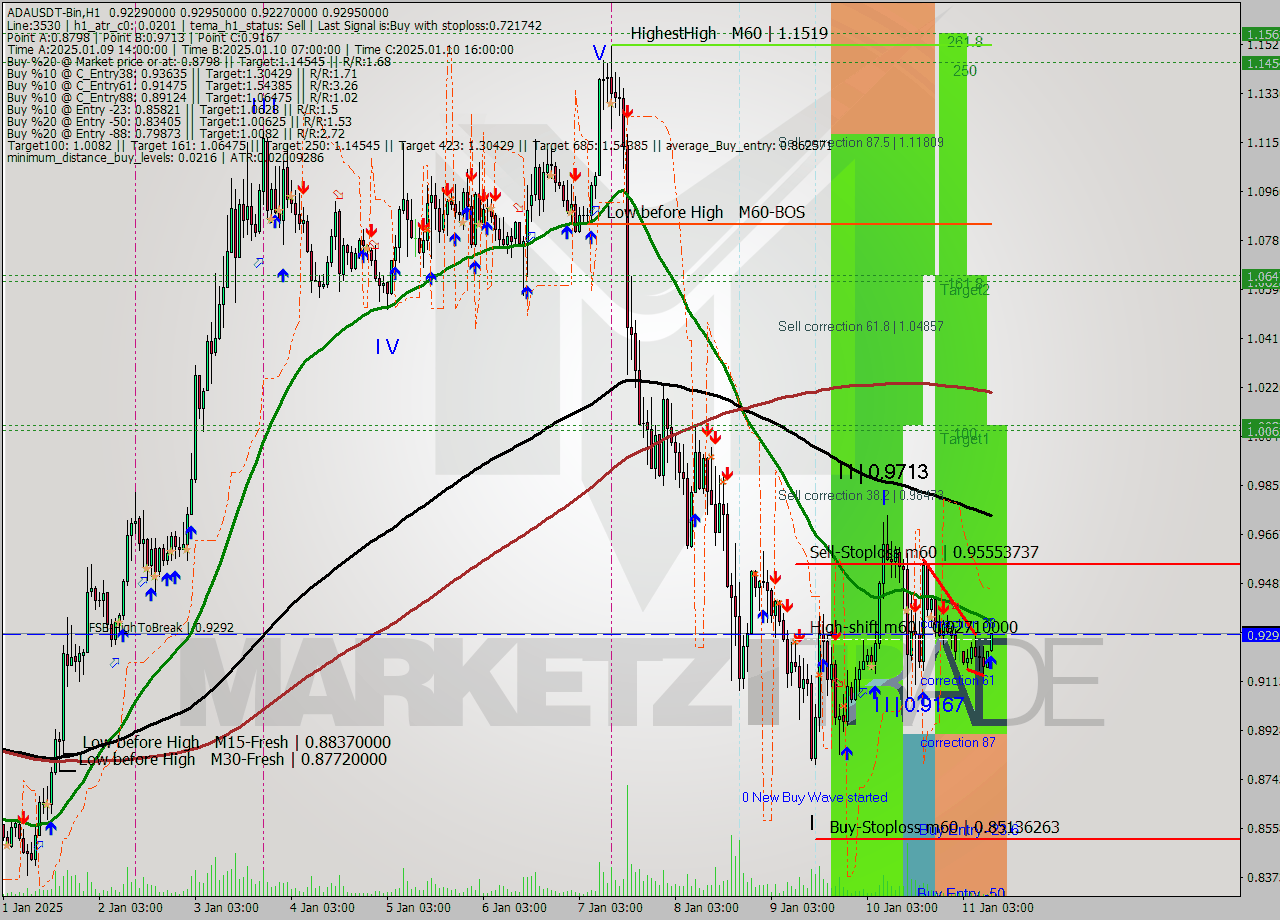This screenshot has height=920, width=1280.
Task: Click the green 1.006 price tag on the axis
Action: [1260, 429]
